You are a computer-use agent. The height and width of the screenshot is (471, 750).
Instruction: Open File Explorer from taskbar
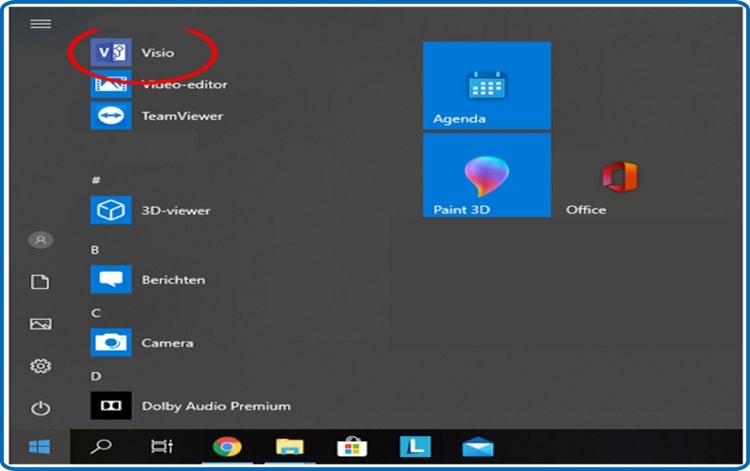pos(289,447)
